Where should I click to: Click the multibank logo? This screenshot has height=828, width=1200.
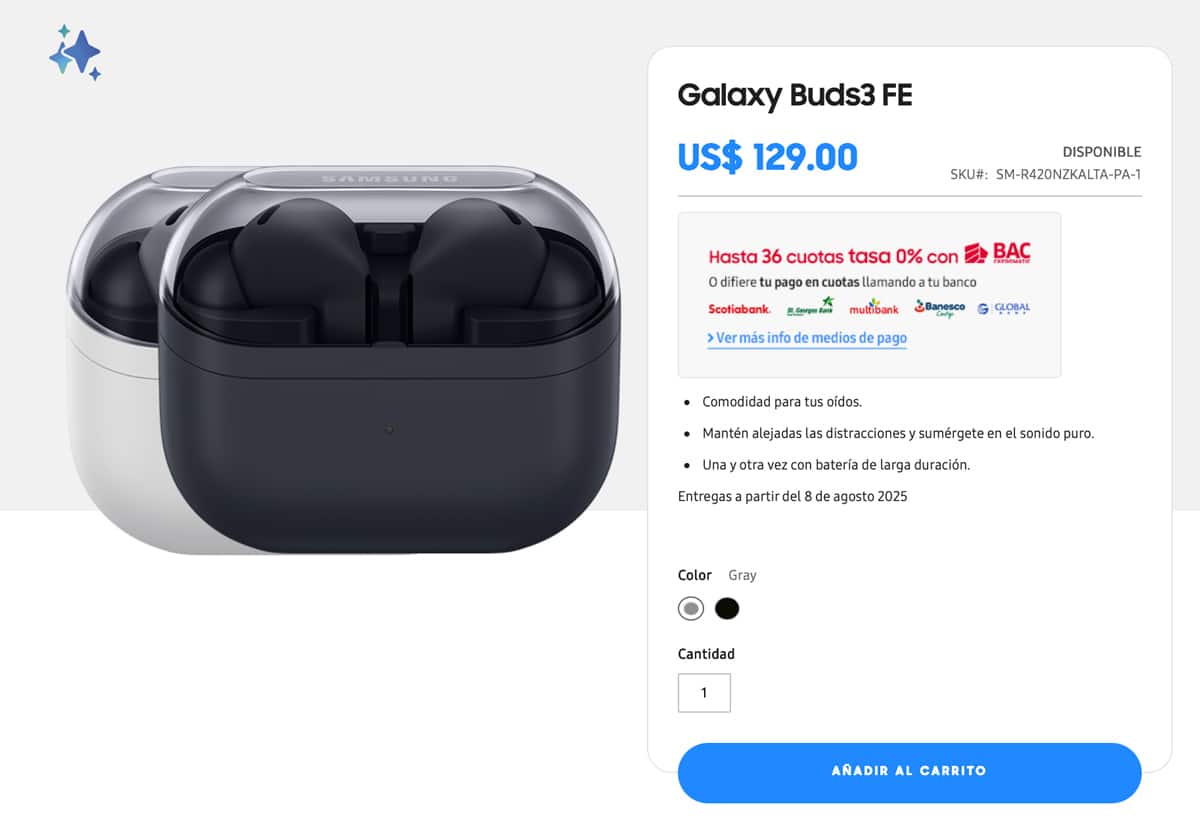[x=874, y=307]
